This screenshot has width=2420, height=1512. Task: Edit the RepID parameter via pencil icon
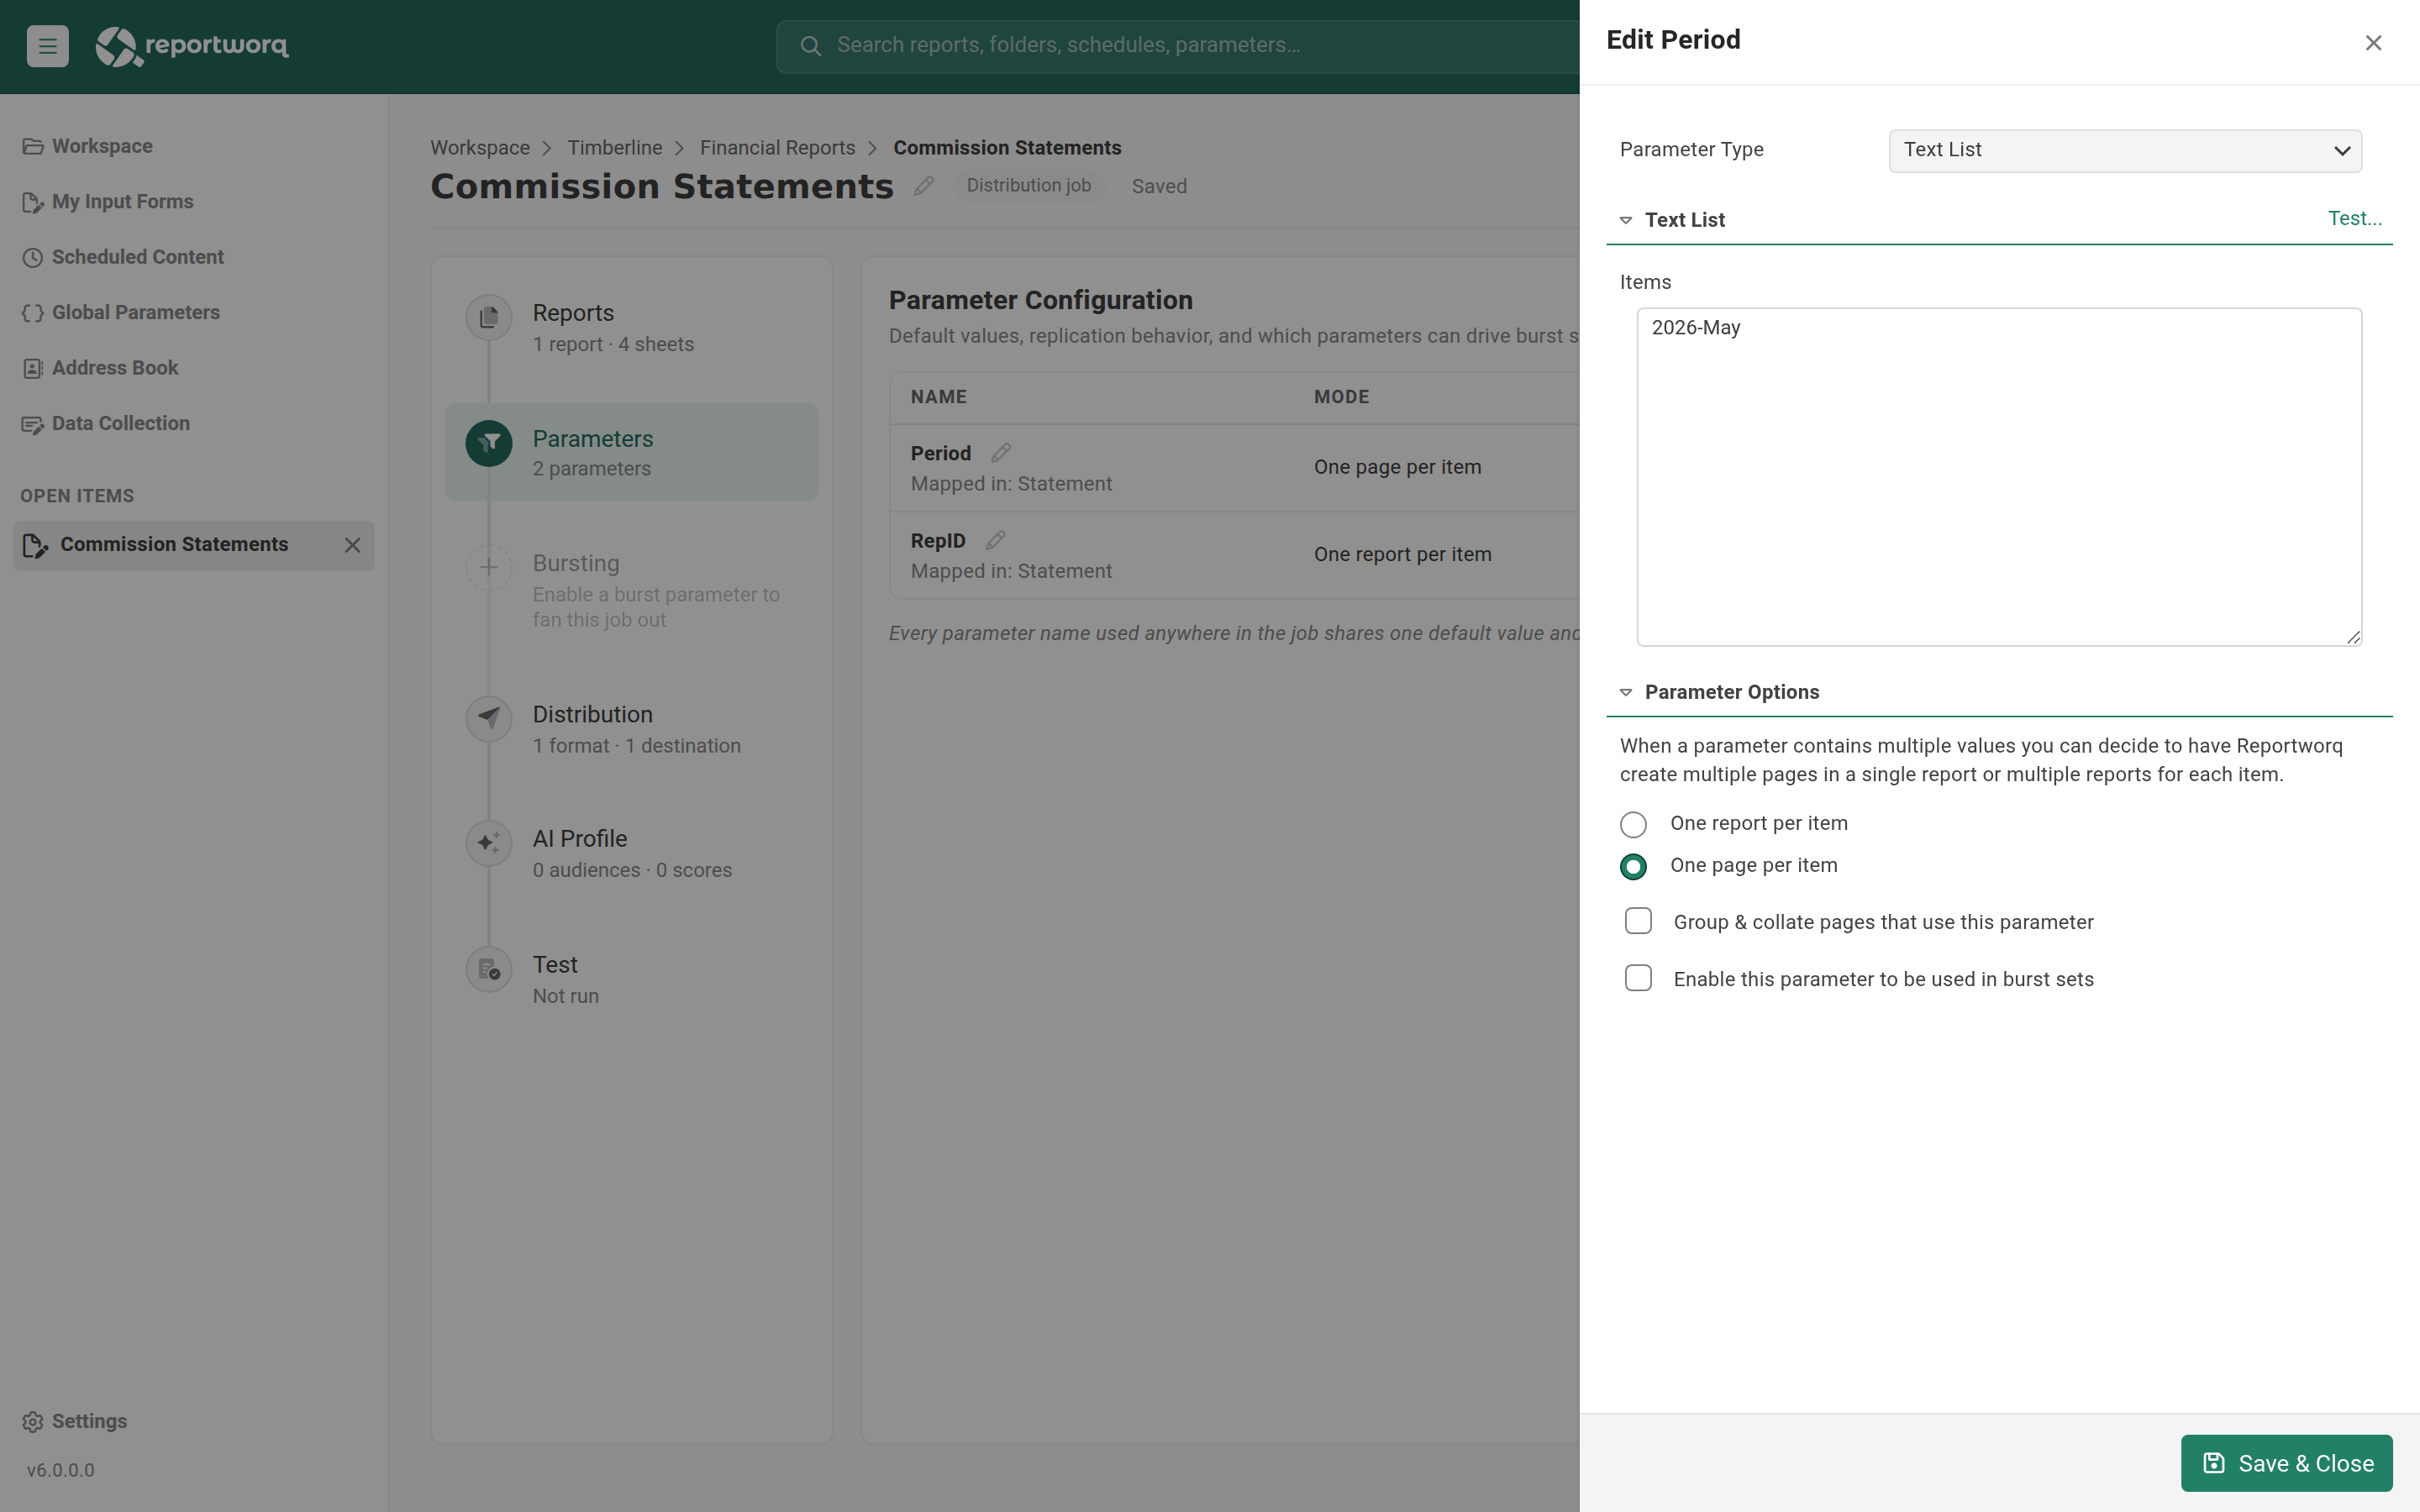995,540
